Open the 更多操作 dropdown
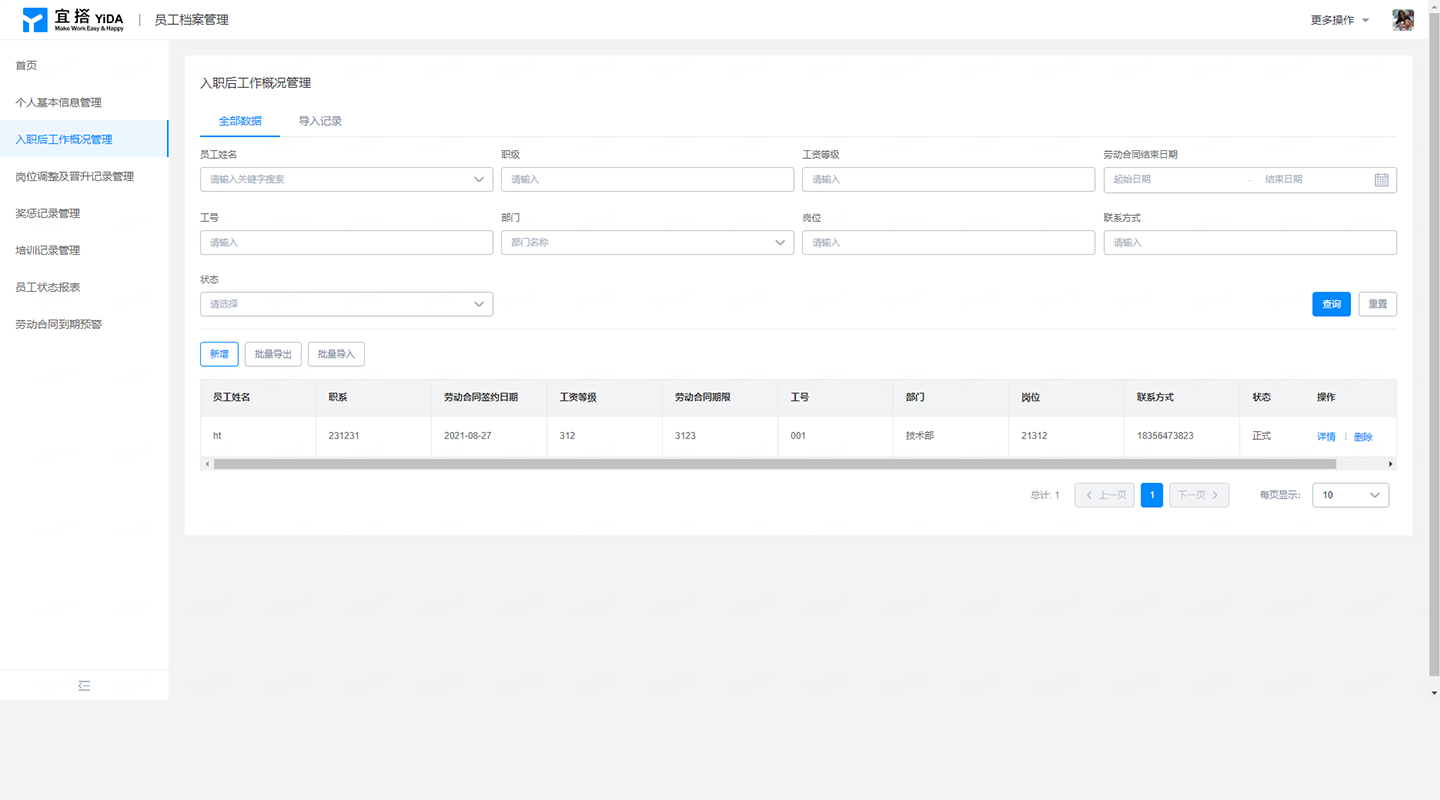 [x=1340, y=20]
